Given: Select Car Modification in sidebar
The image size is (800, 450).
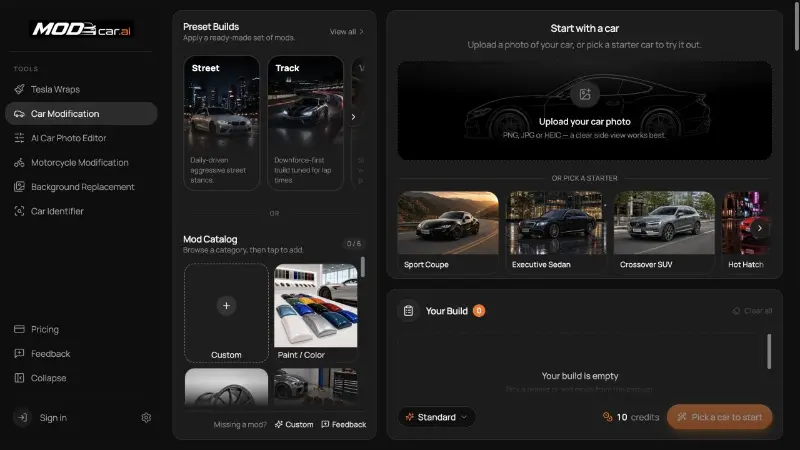Looking at the screenshot, I should coord(81,114).
